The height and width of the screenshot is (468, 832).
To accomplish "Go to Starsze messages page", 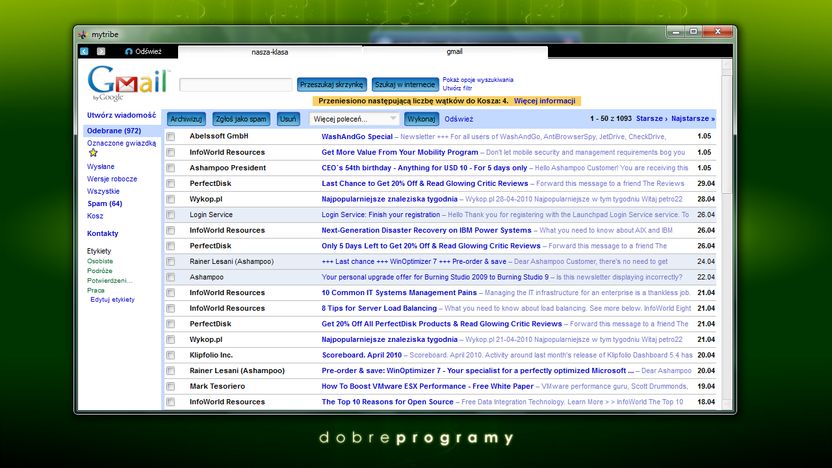I will [x=651, y=119].
